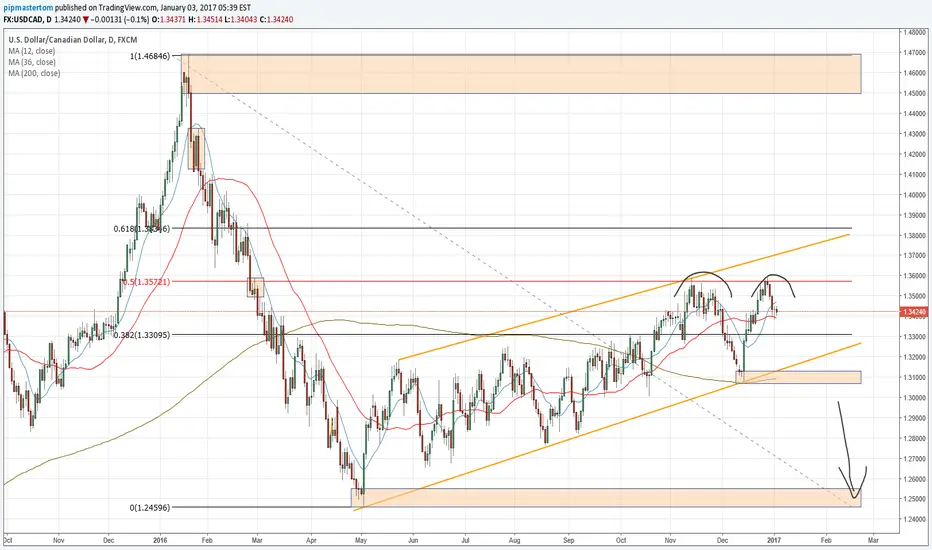Click the 1.33000 price axis value
The image size is (932, 550).
click(915, 337)
